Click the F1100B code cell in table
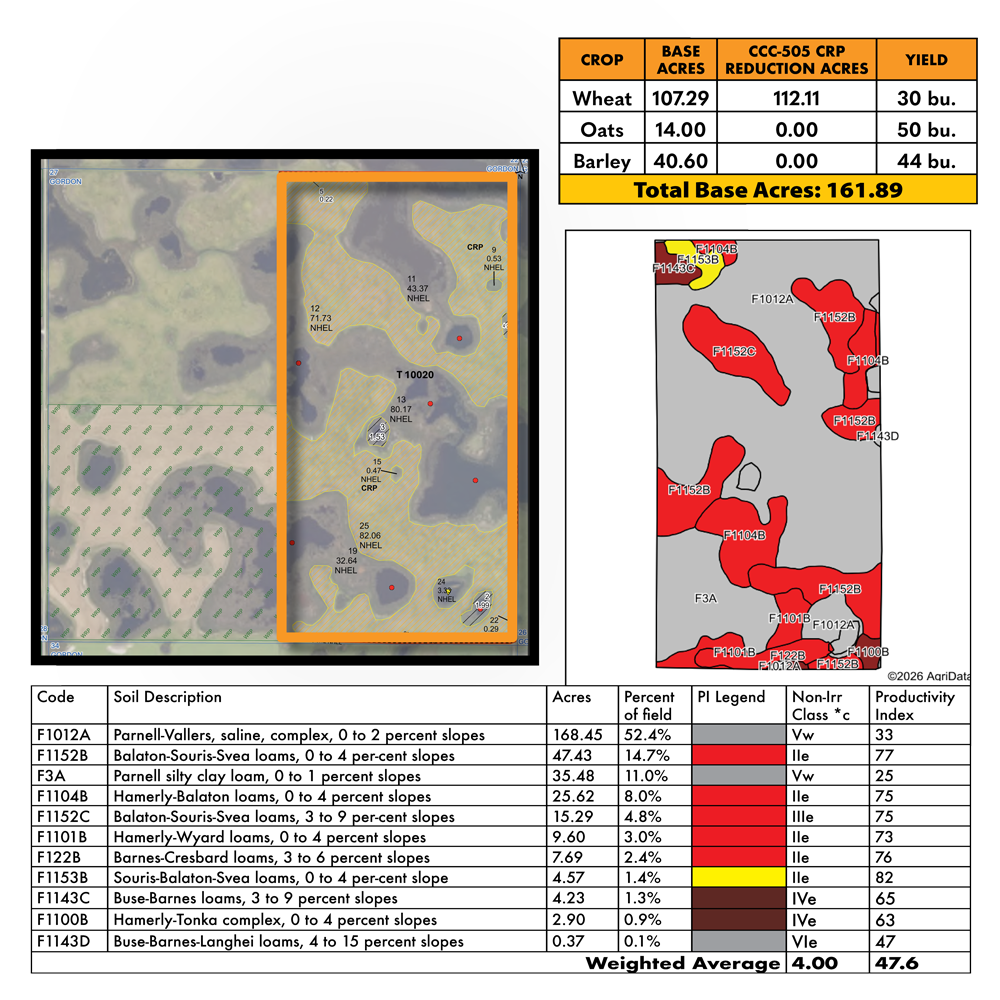Image resolution: width=1000 pixels, height=1000 pixels. [x=69, y=920]
